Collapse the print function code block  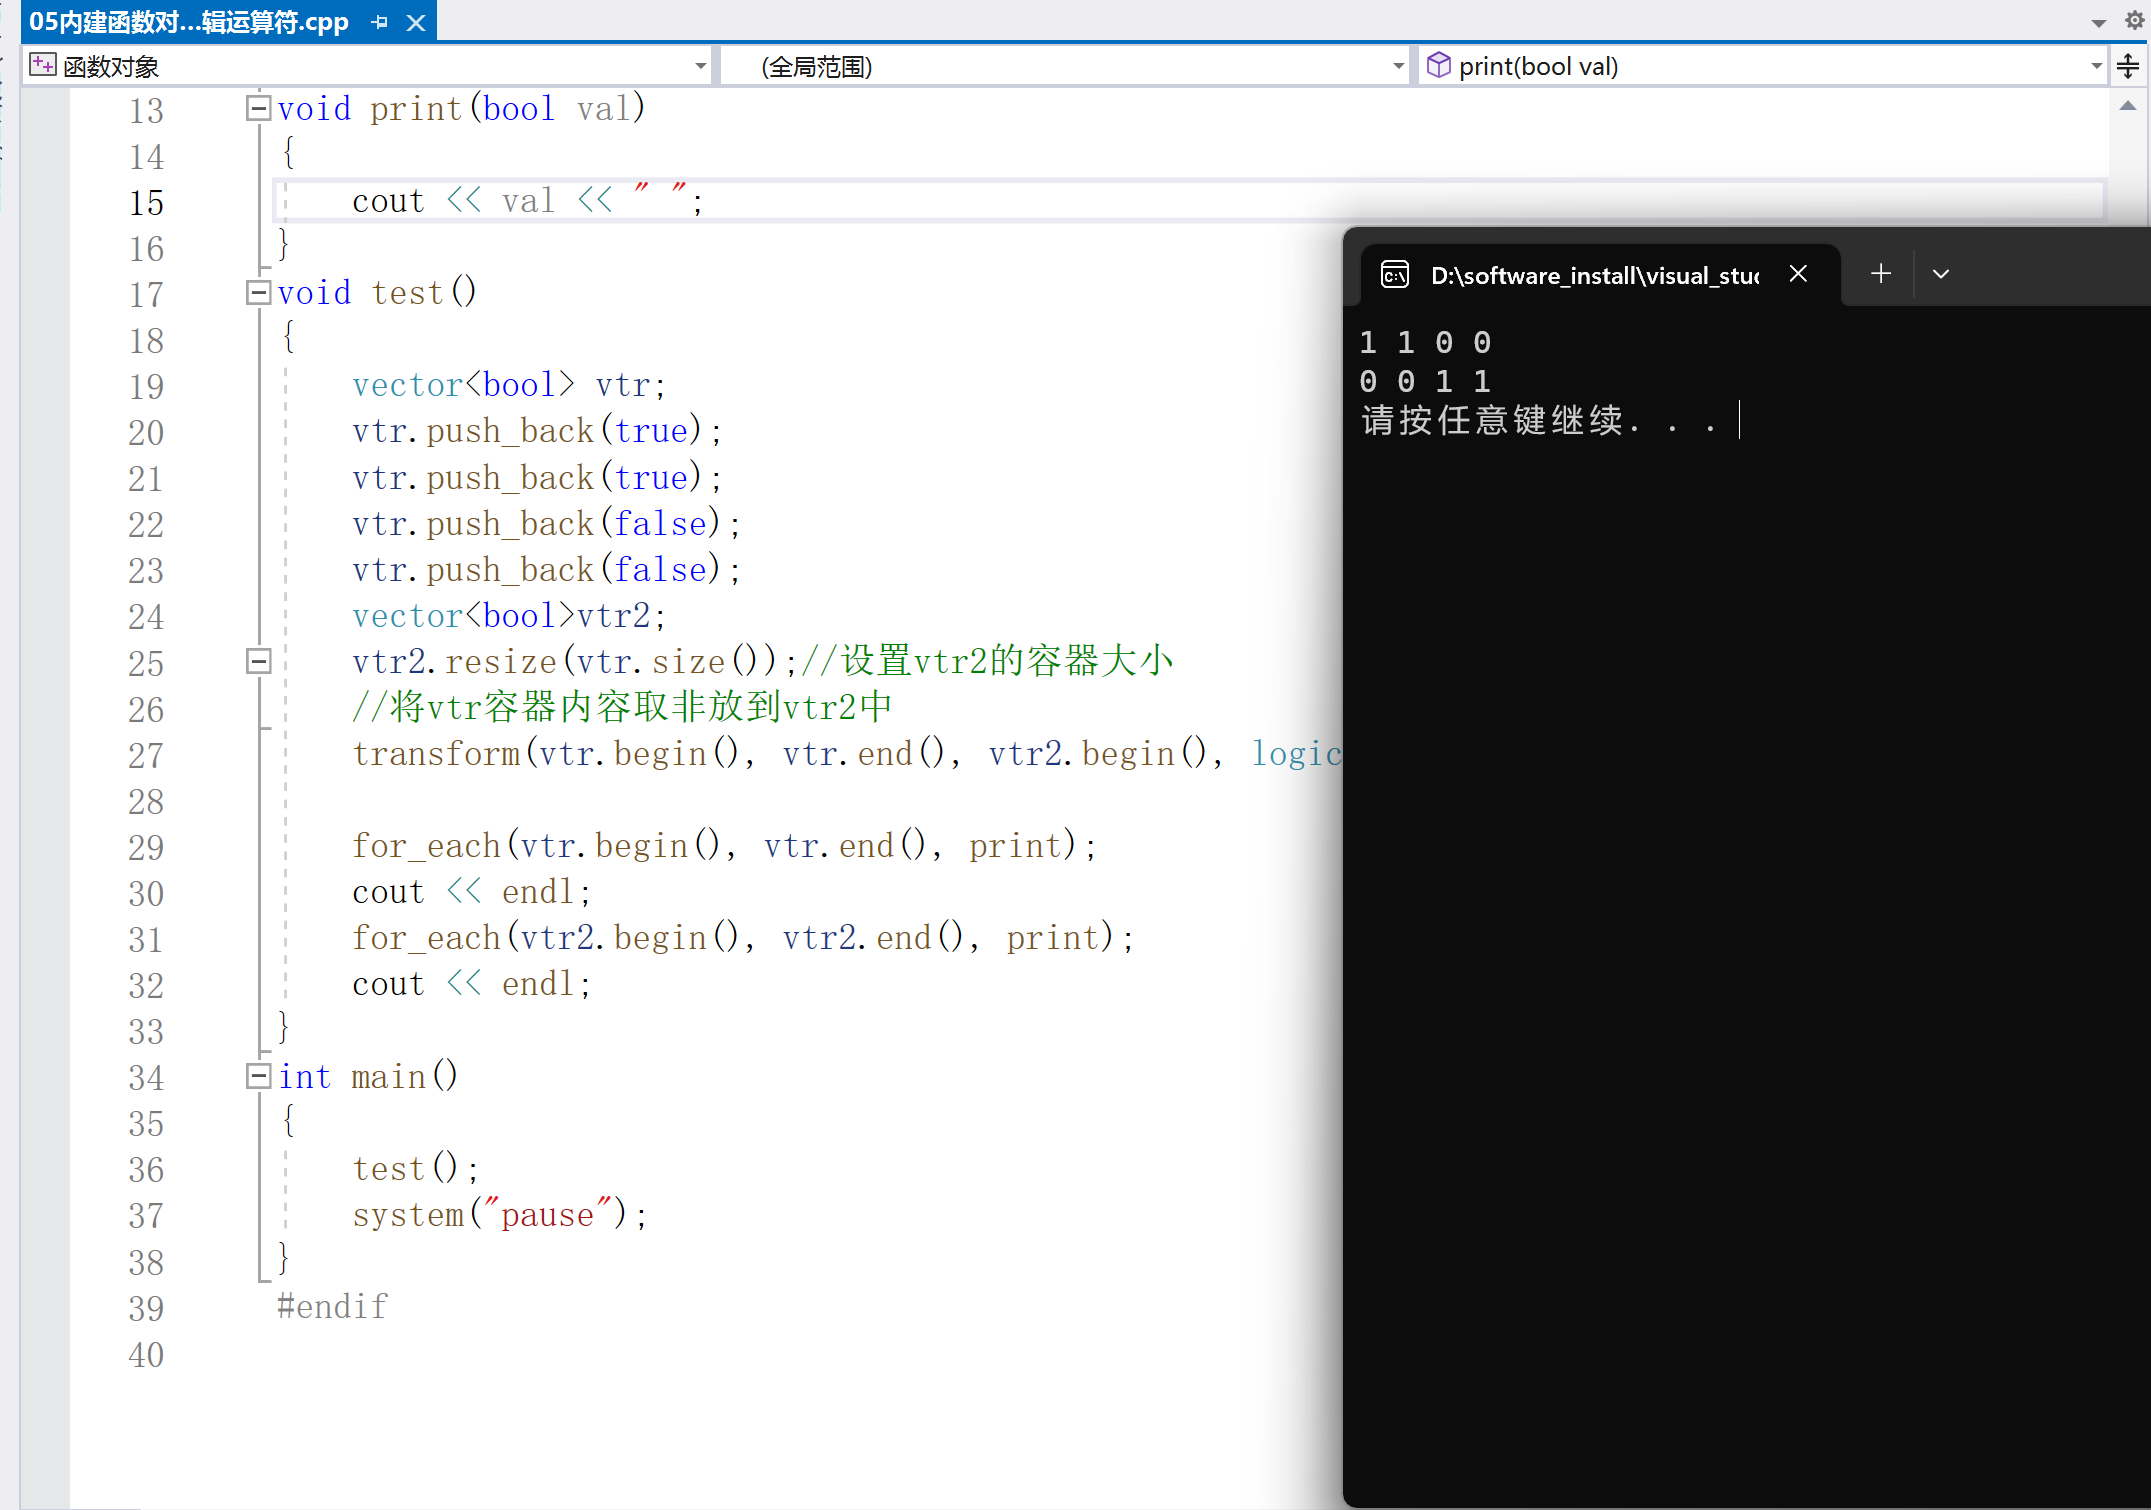coord(258,108)
